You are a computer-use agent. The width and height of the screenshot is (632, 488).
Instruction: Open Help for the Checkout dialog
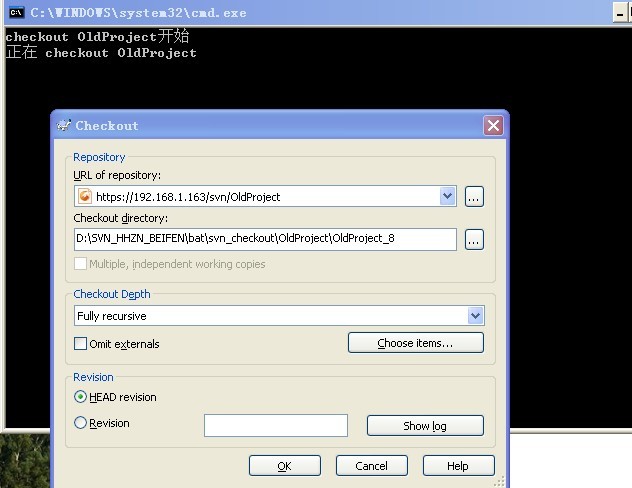458,466
